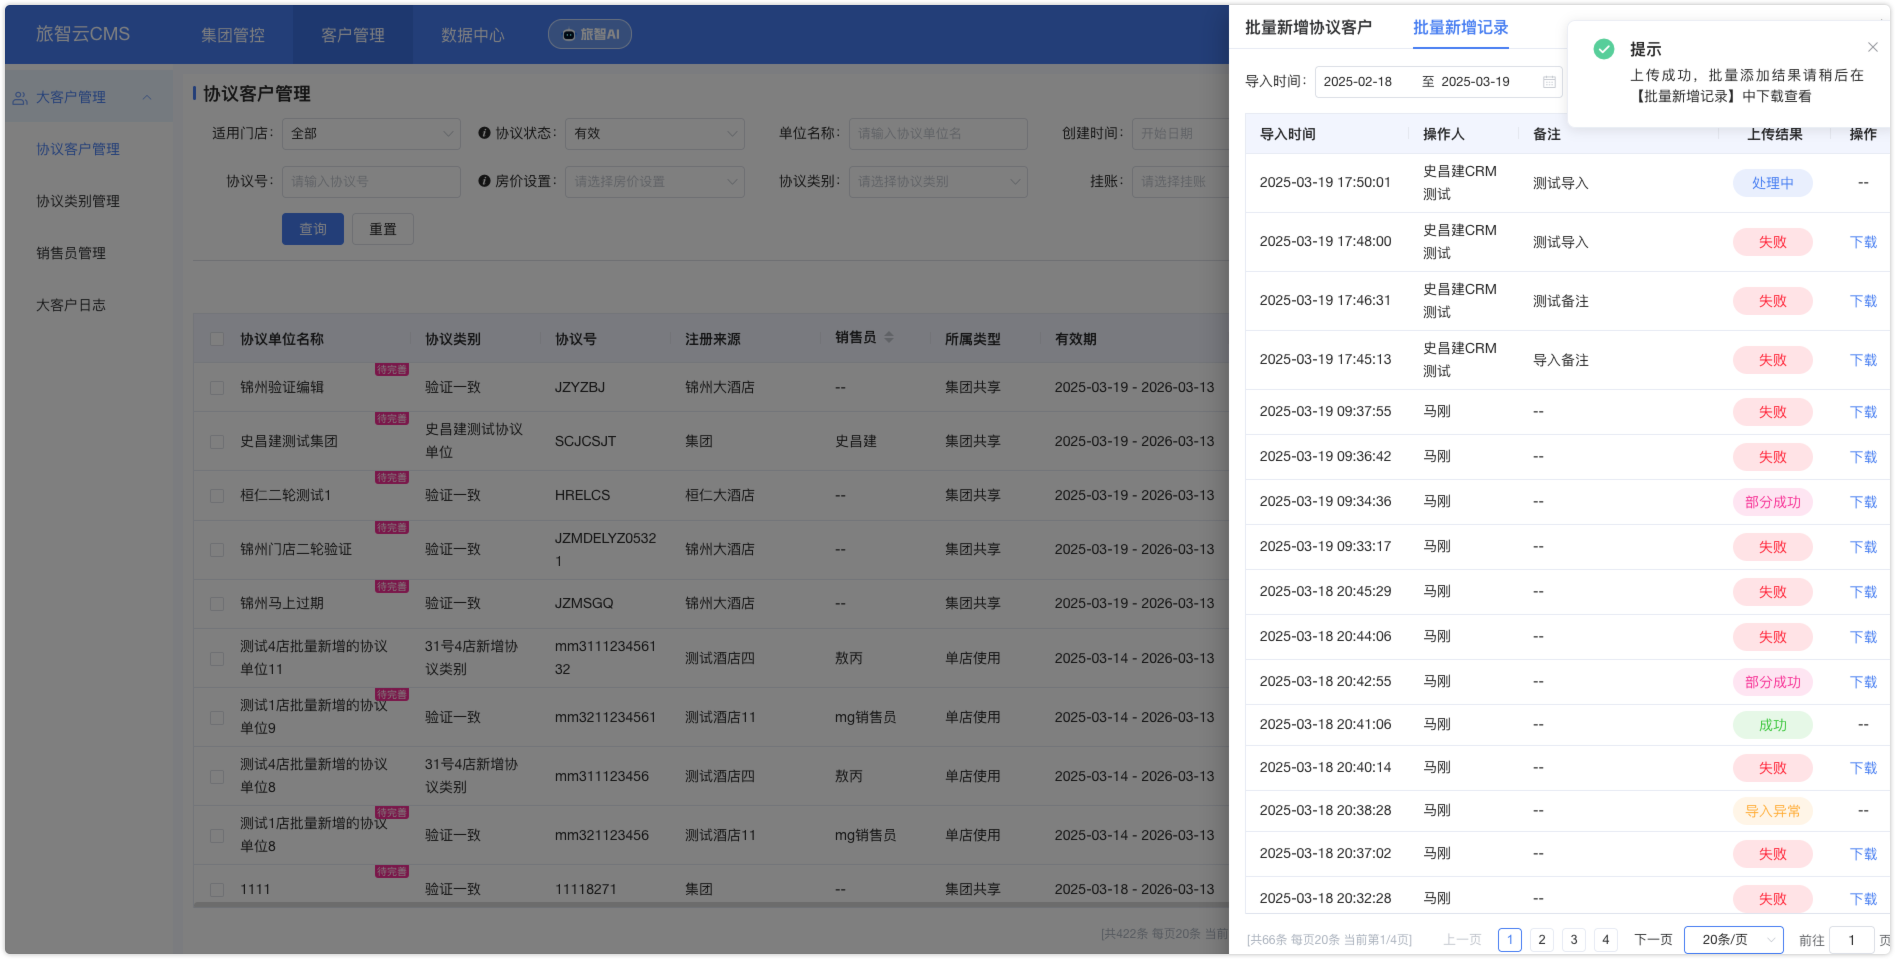This screenshot has width=1895, height=959.
Task: Check the box for 史昌建测试集团 row
Action: [x=217, y=441]
